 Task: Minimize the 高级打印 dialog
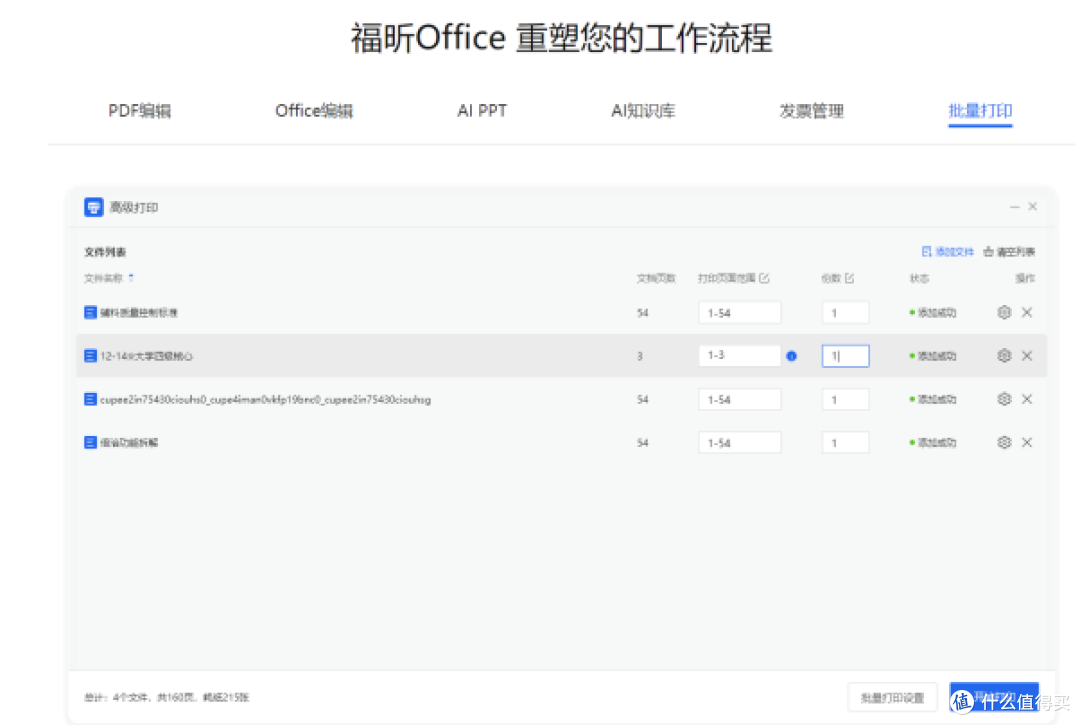point(1015,207)
